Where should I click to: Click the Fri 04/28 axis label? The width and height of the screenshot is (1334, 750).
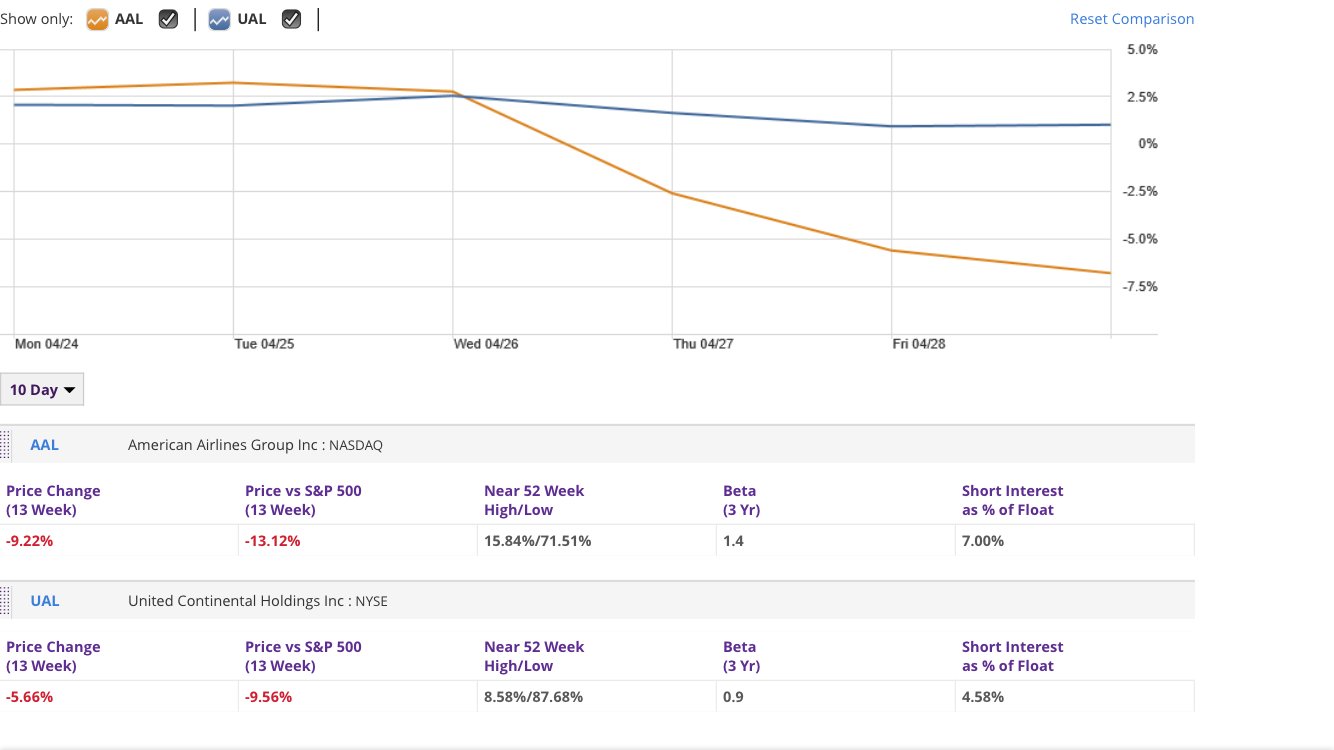919,343
